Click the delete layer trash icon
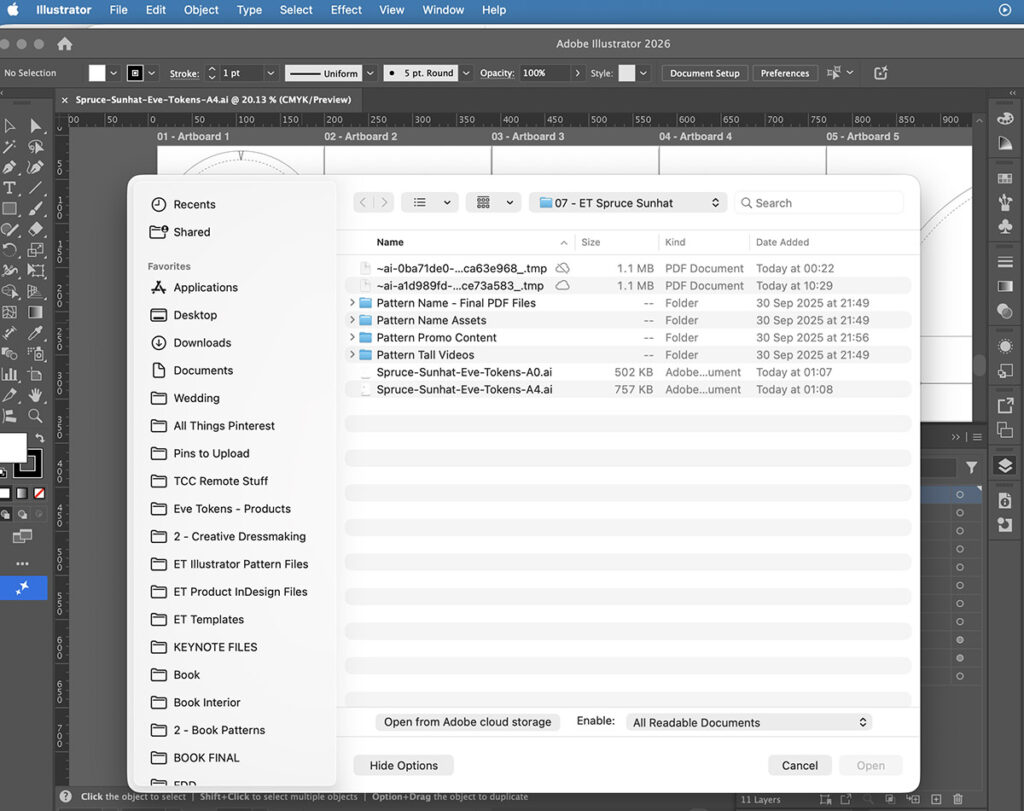This screenshot has width=1024, height=811. pyautogui.click(x=958, y=799)
